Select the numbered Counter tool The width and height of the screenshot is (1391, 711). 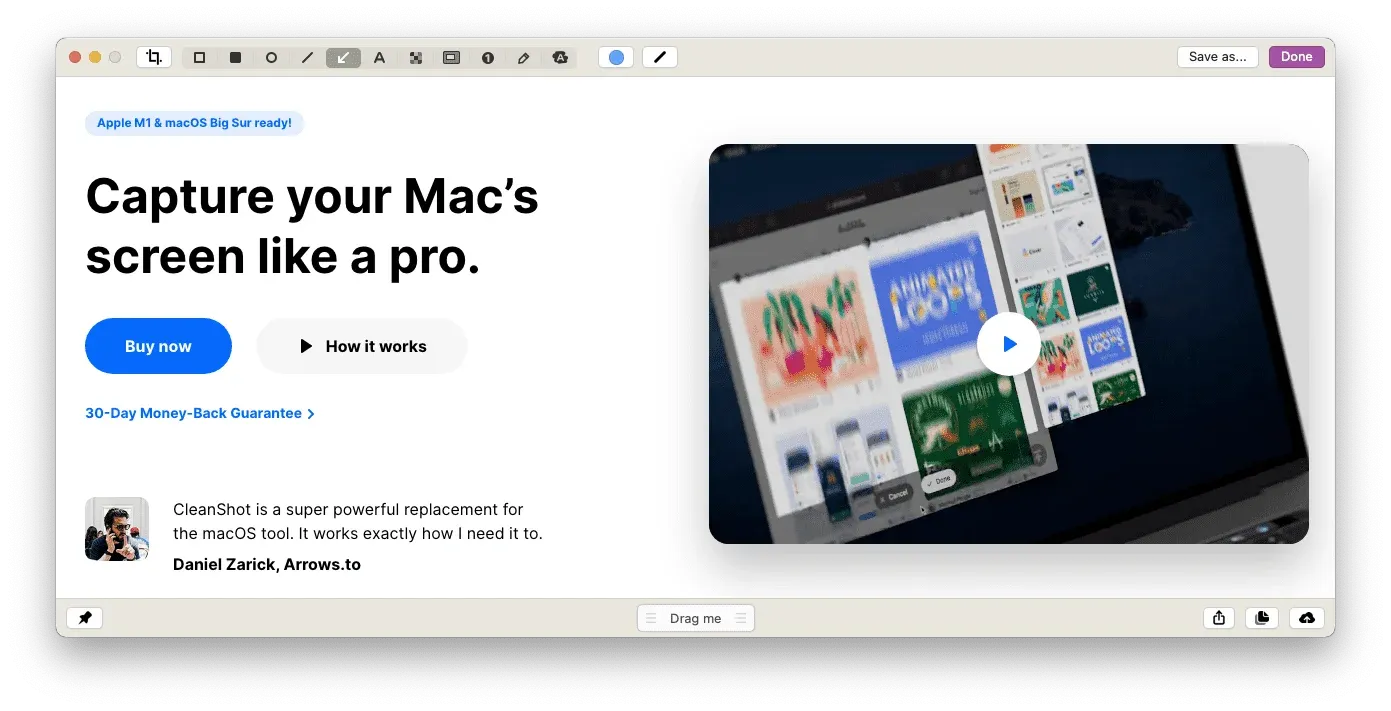[x=487, y=58]
